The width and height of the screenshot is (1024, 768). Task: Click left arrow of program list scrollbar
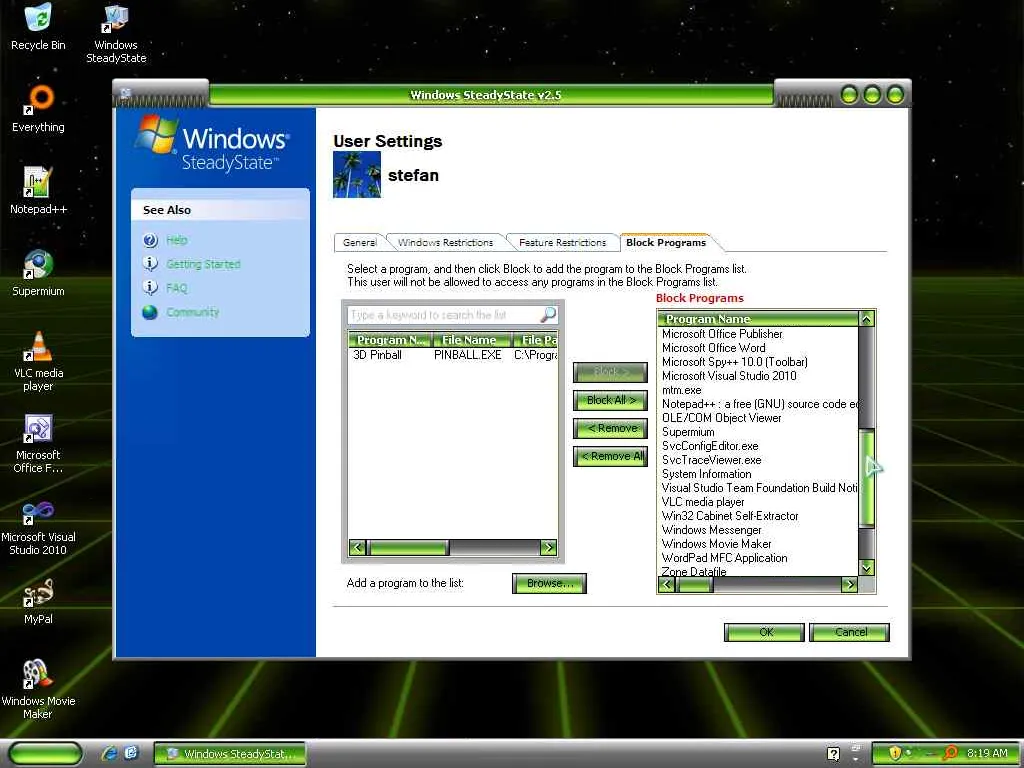pos(357,547)
